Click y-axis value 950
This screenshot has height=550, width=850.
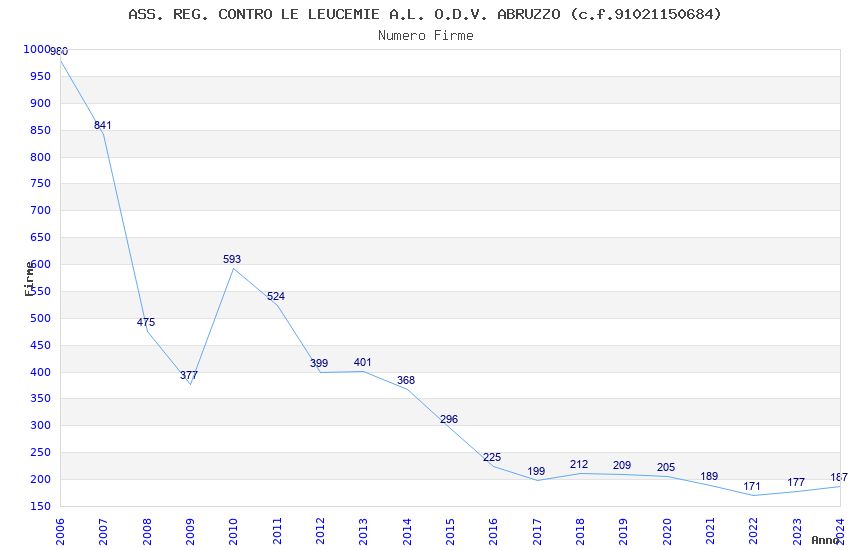(41, 76)
